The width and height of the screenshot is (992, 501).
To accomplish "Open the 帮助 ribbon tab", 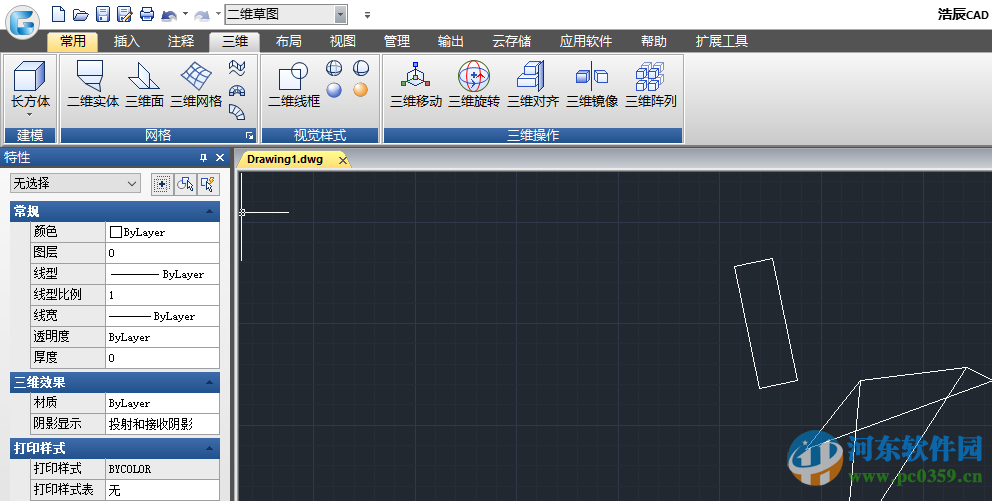I will pos(654,42).
